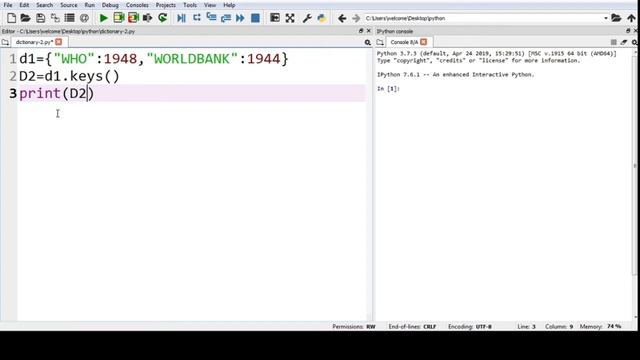640x360 pixels.
Task: Undock the IPython console pane
Action: pos(628,31)
